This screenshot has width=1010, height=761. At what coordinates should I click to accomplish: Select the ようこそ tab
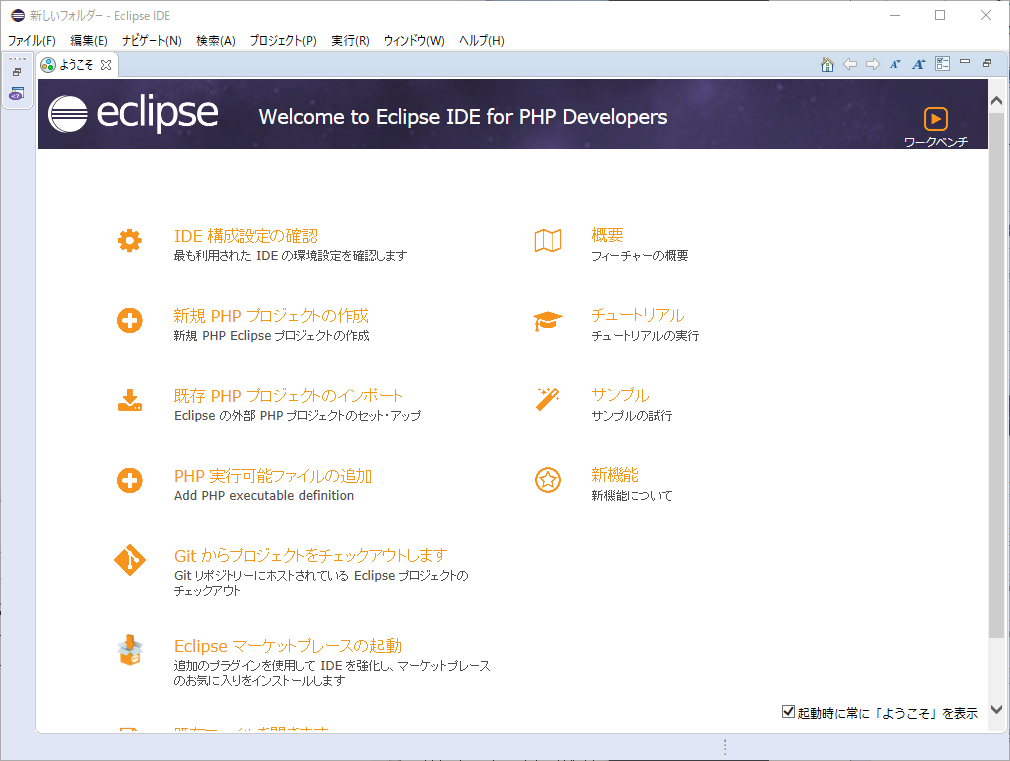point(76,65)
